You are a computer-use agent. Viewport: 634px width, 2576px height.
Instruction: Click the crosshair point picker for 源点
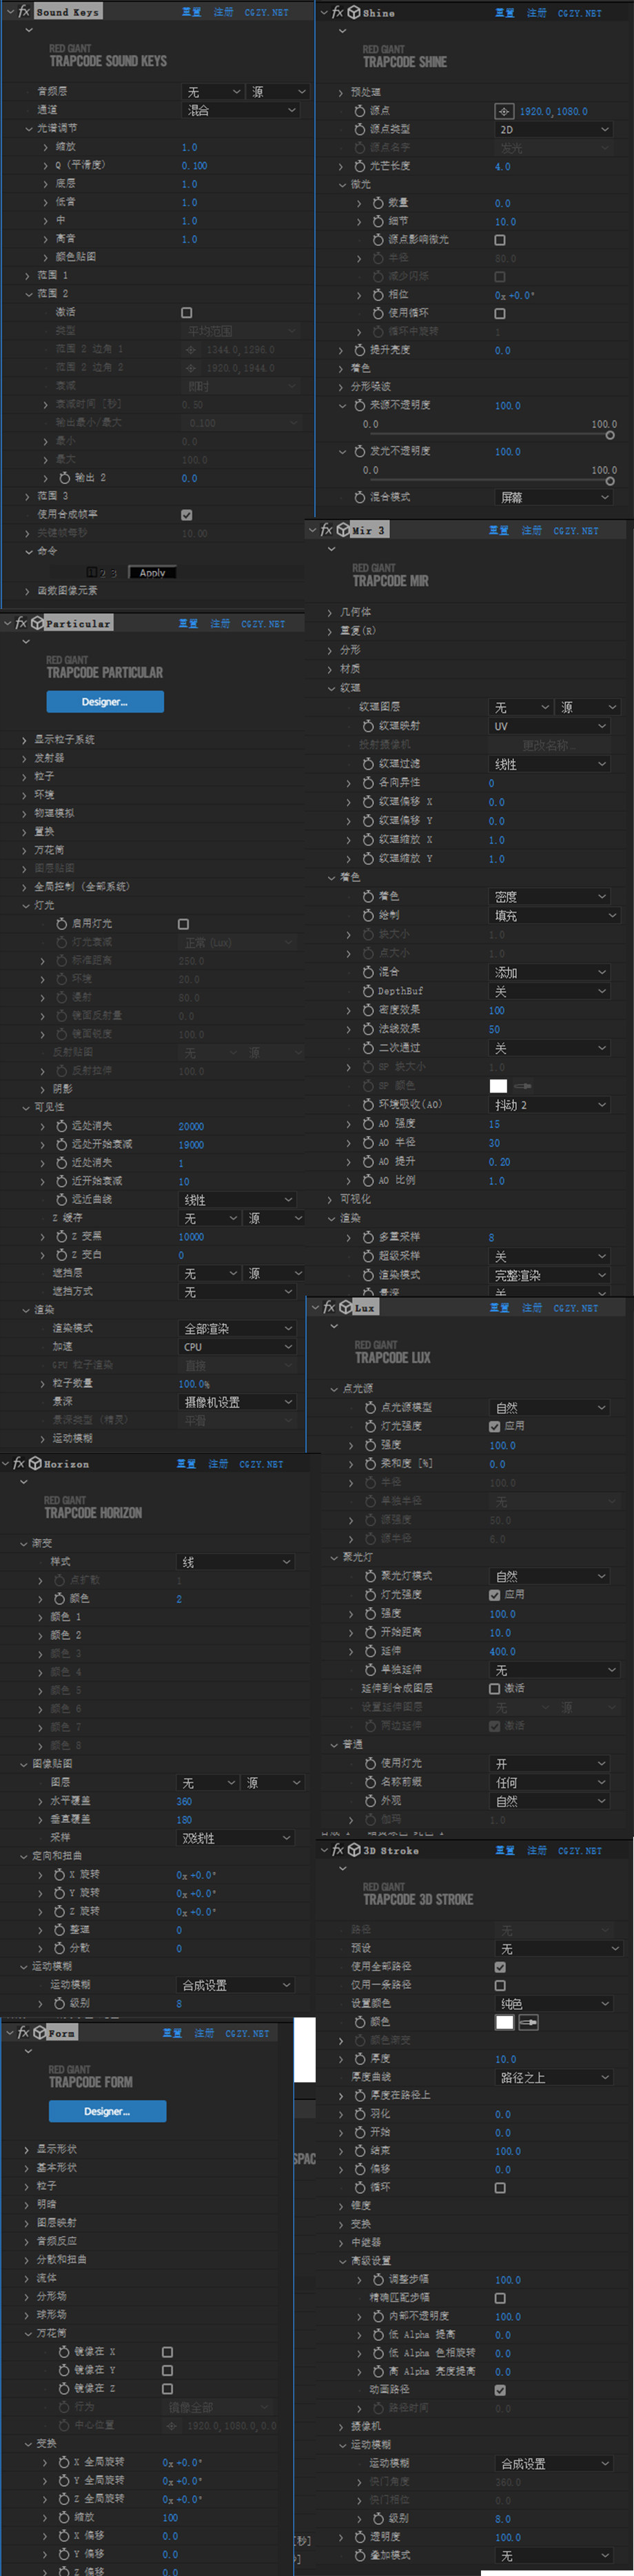tap(504, 111)
